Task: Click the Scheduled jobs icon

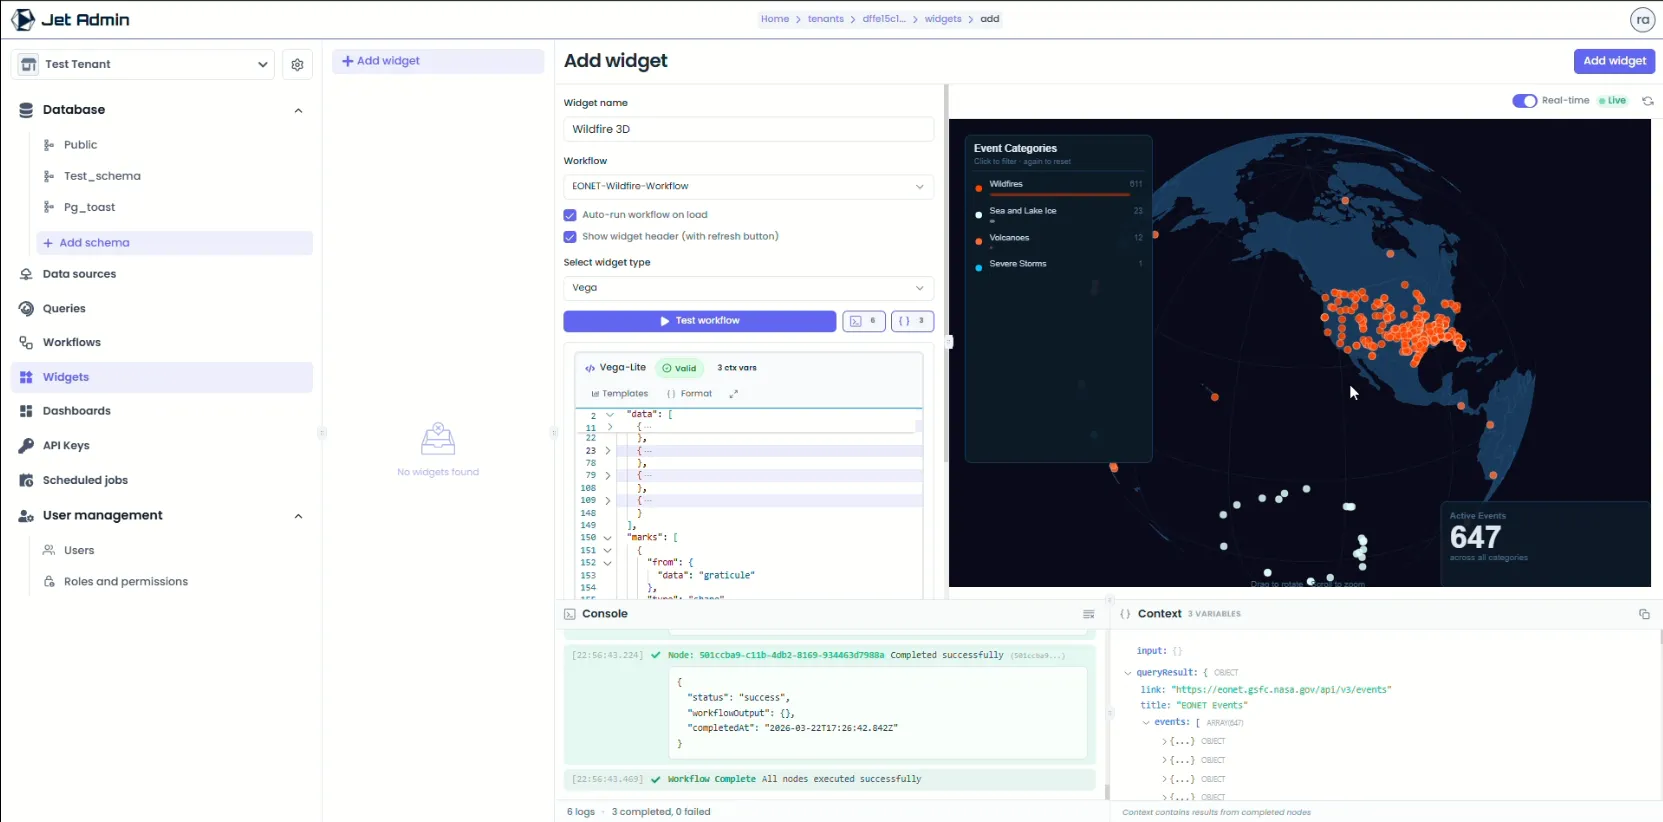Action: (26, 480)
